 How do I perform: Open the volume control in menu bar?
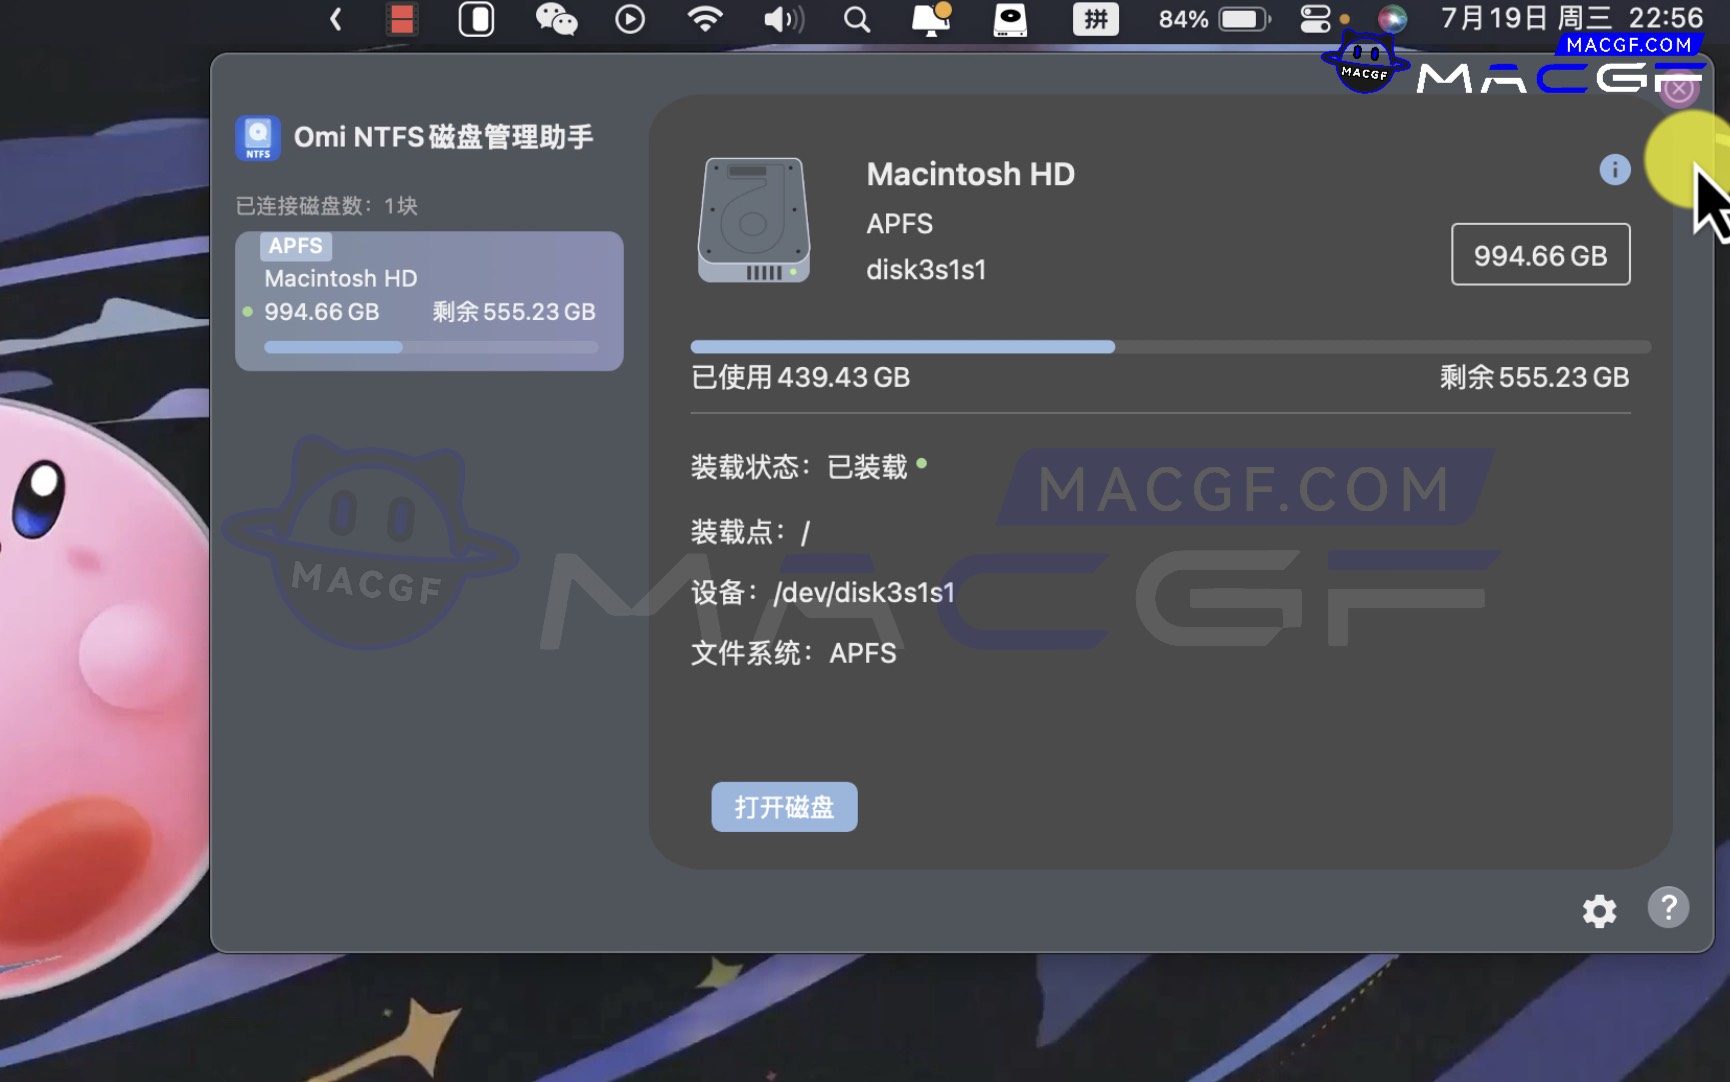[782, 19]
